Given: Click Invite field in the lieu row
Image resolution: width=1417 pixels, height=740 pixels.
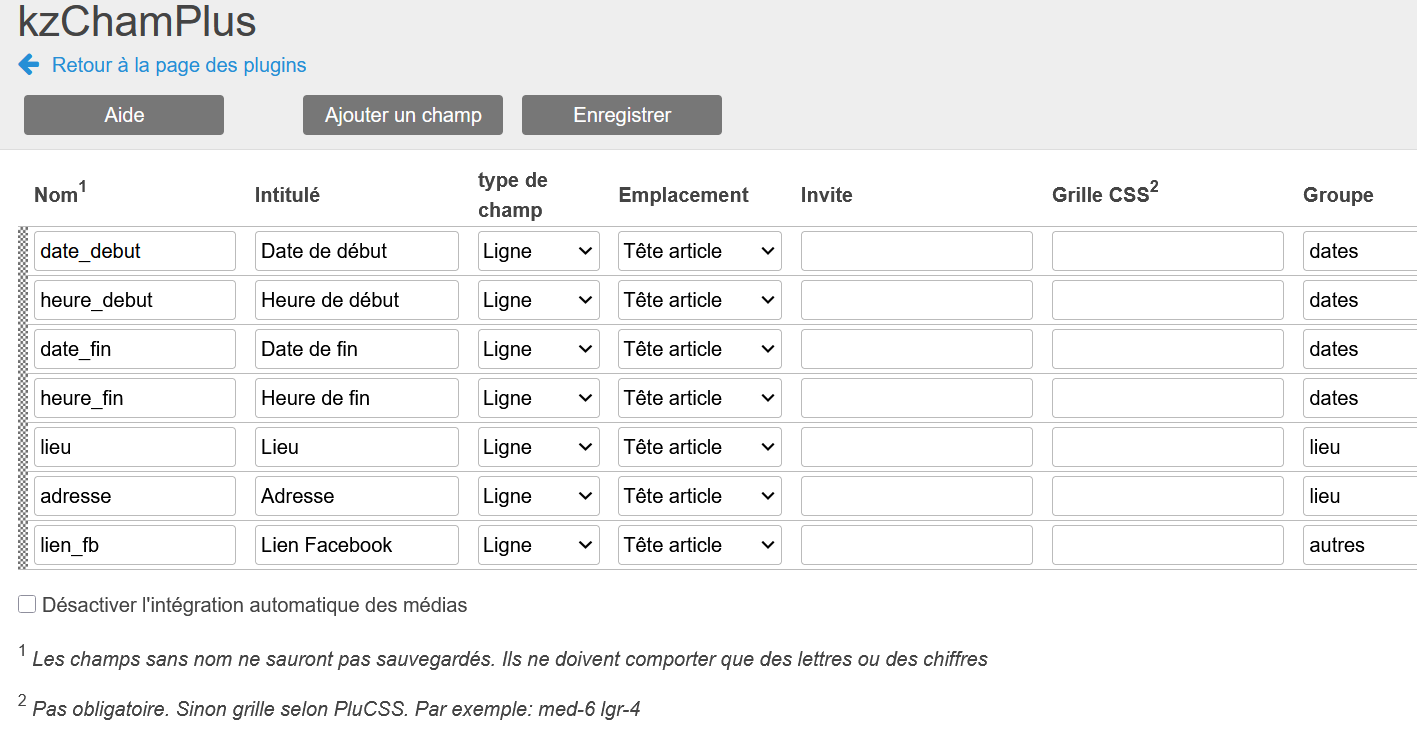Looking at the screenshot, I should [916, 447].
